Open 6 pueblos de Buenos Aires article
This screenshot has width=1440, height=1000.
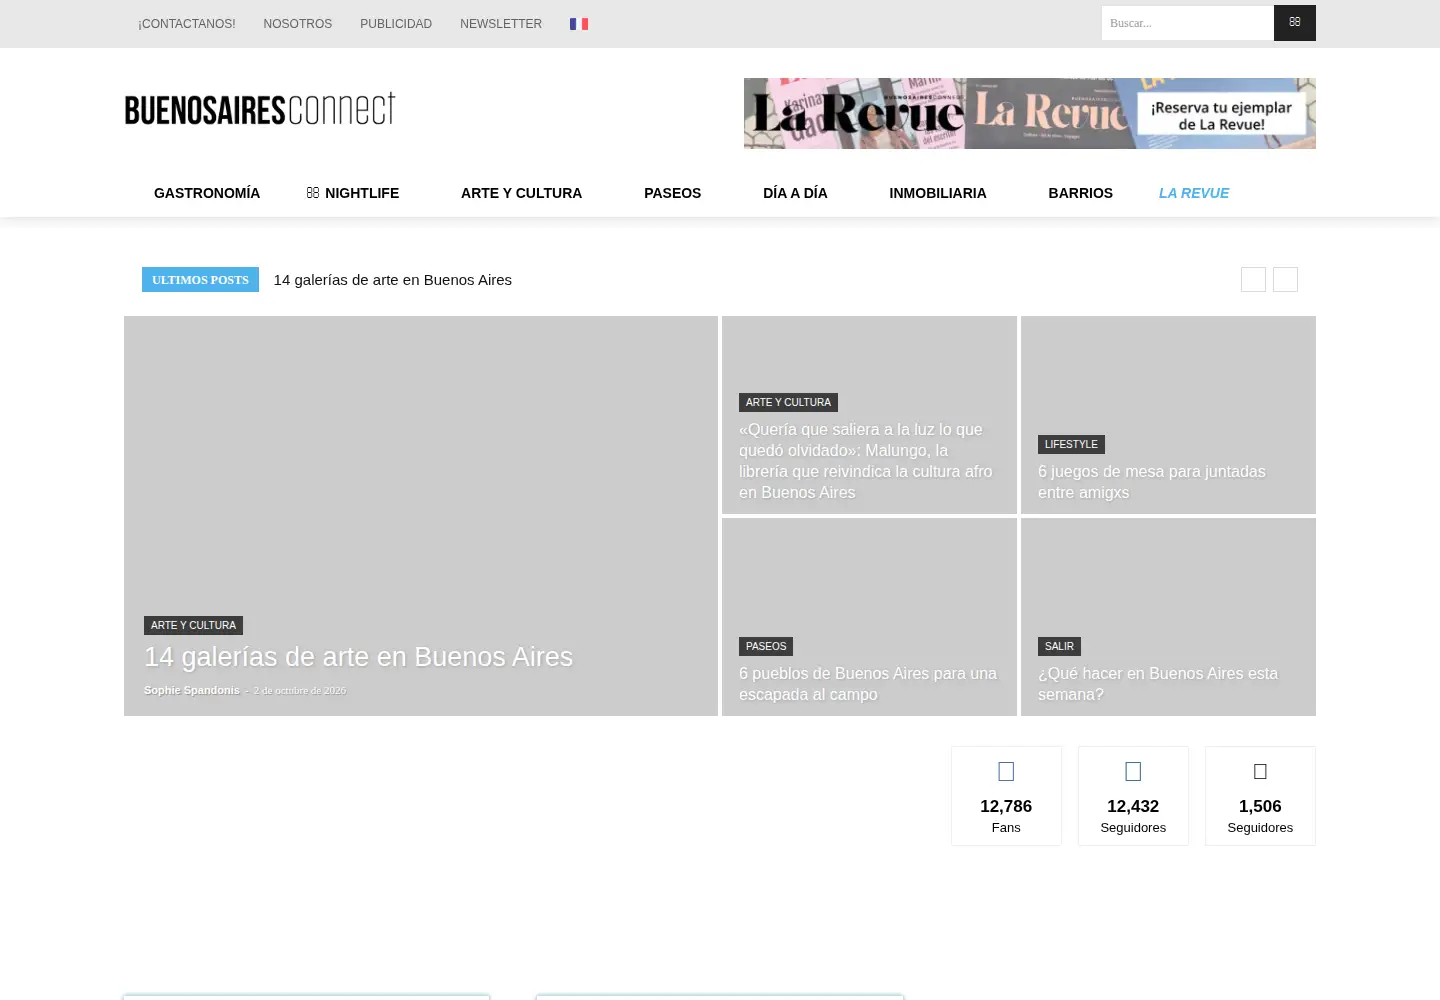[x=868, y=684]
